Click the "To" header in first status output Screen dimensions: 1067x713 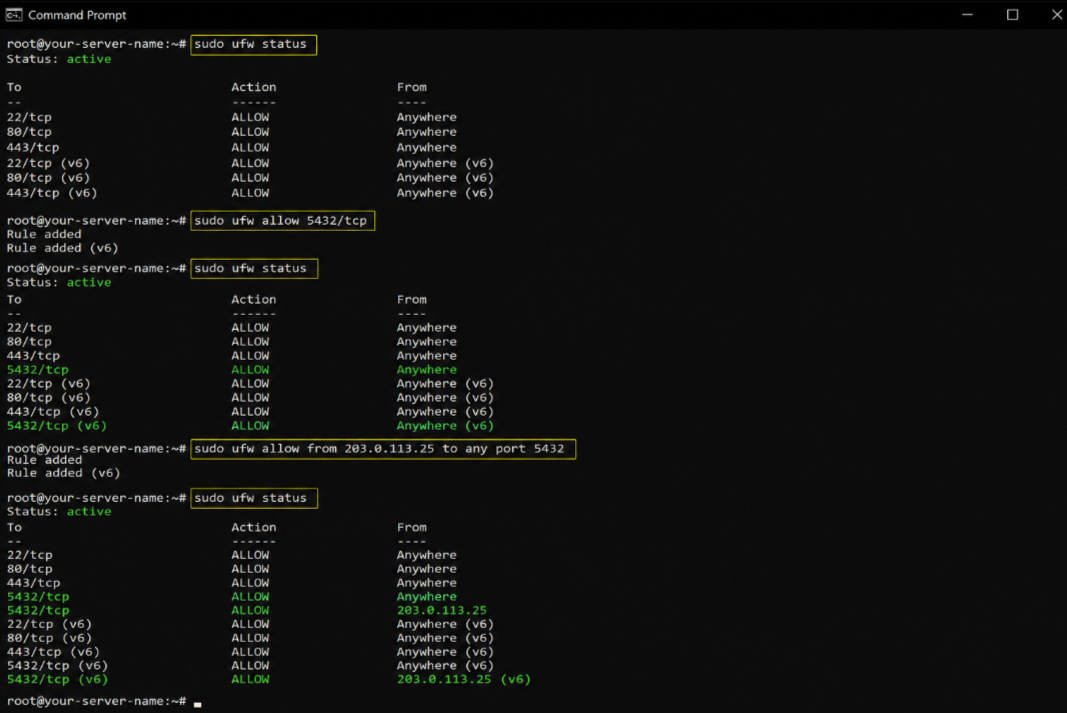point(14,87)
